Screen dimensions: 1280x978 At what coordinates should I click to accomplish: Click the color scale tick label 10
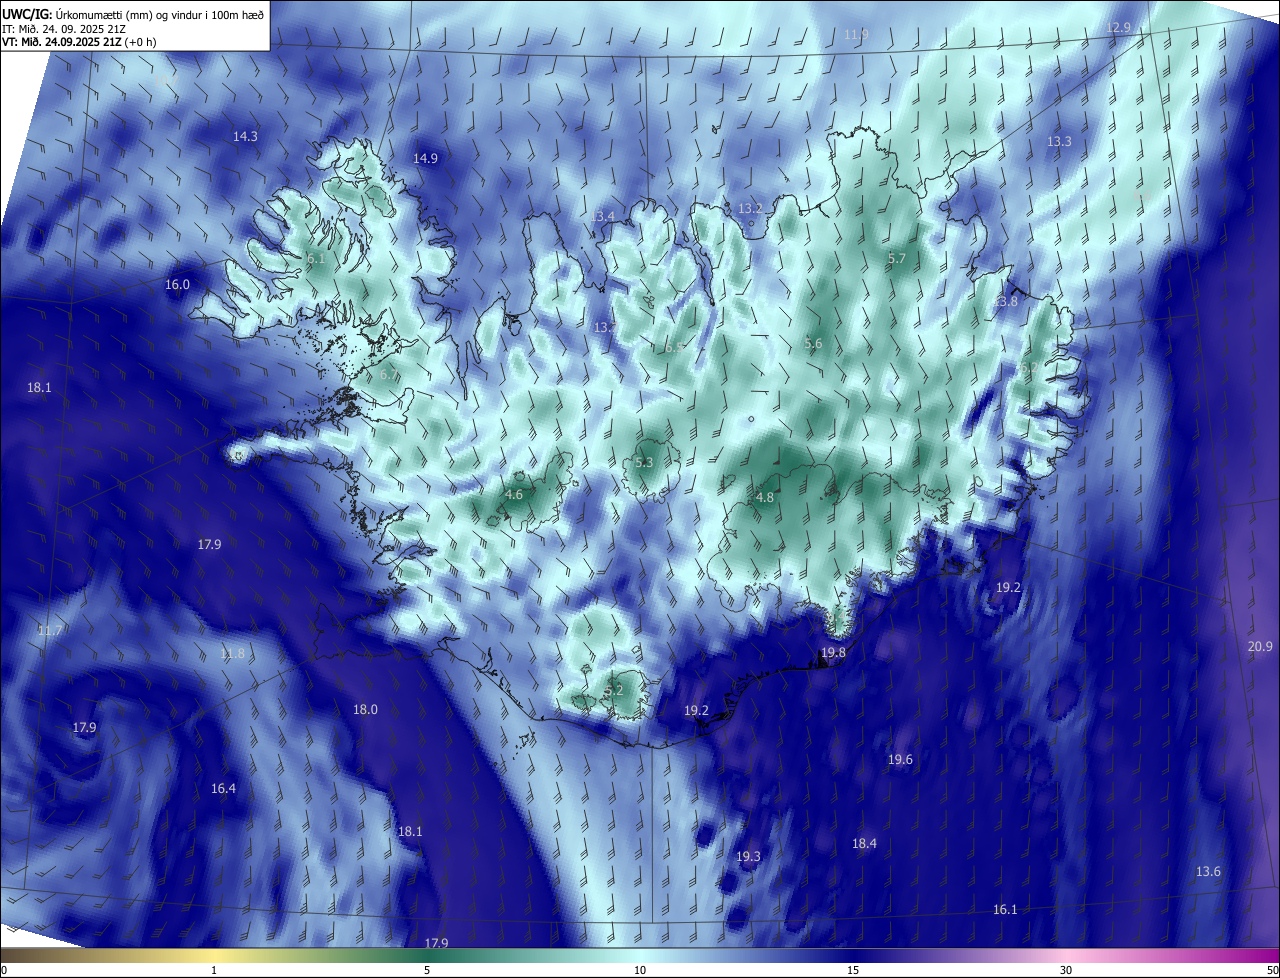point(640,971)
